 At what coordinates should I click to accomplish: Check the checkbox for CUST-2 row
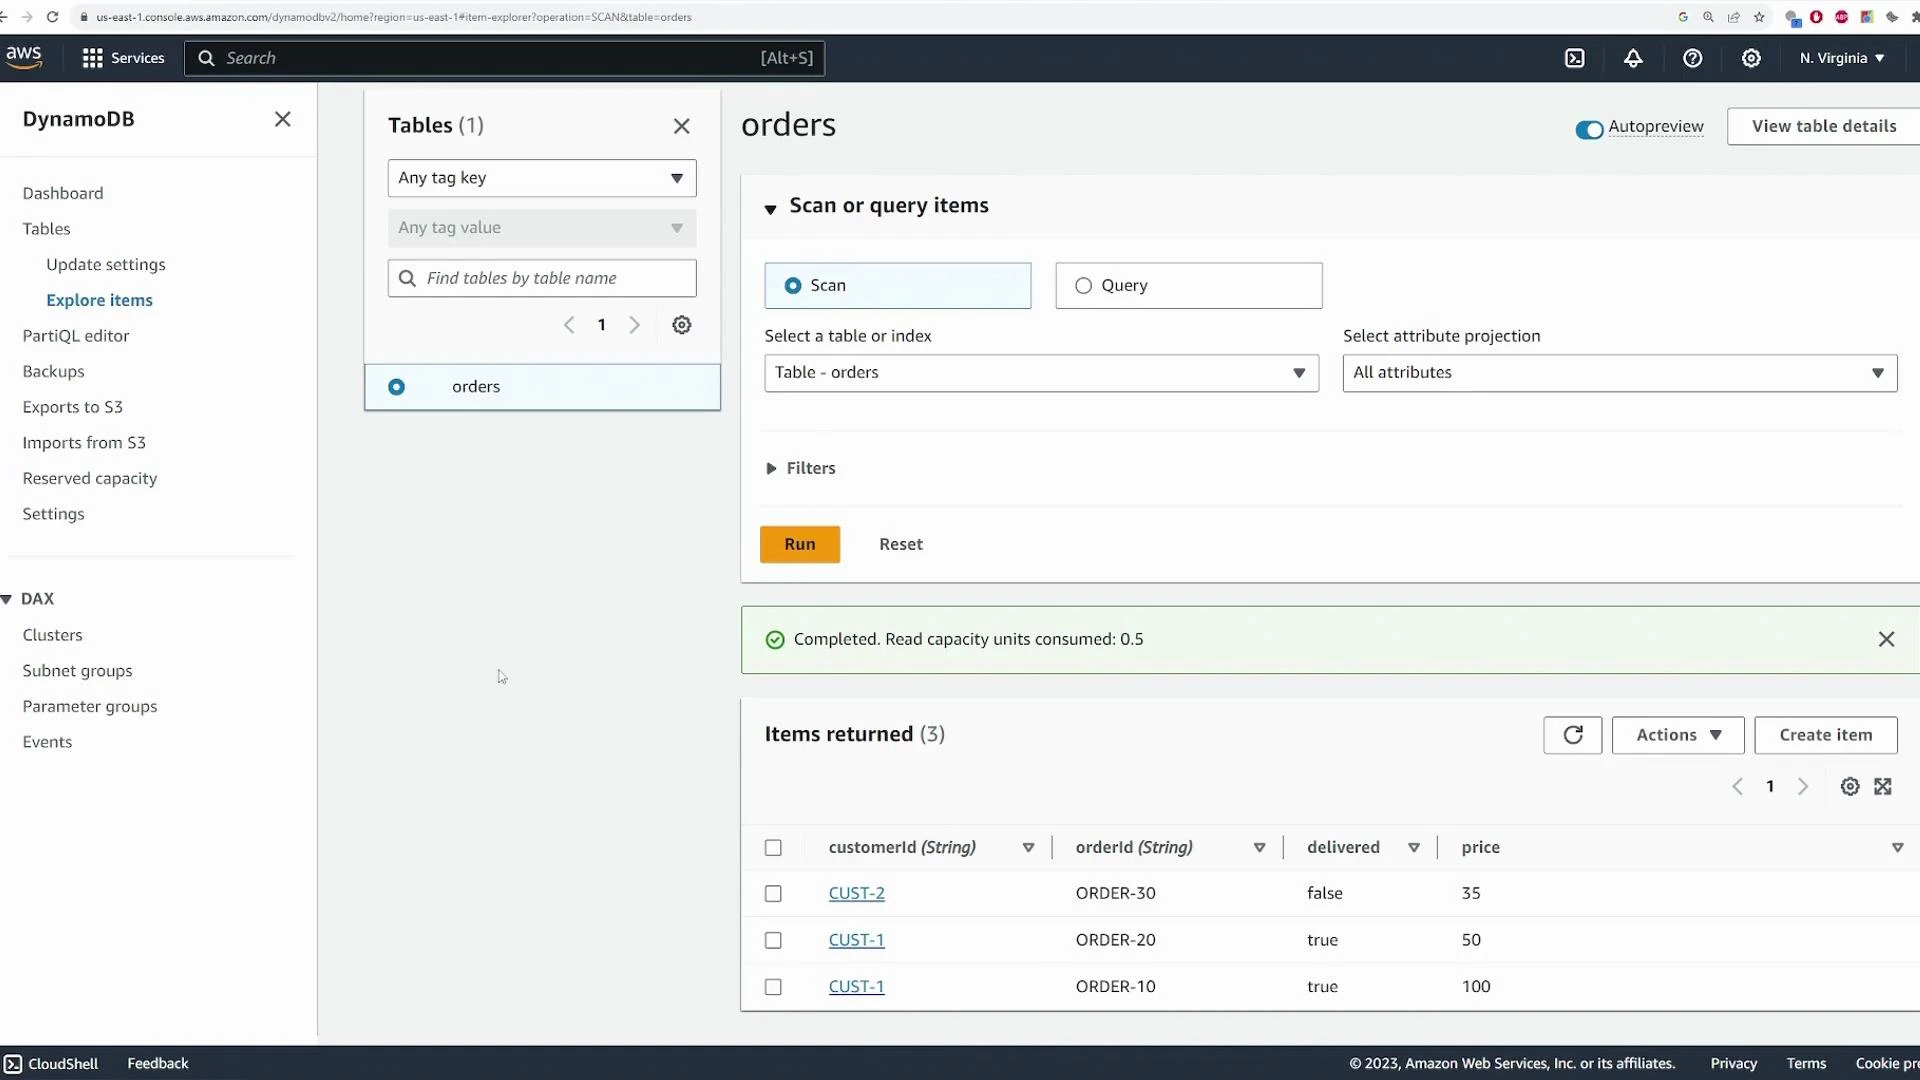point(773,893)
